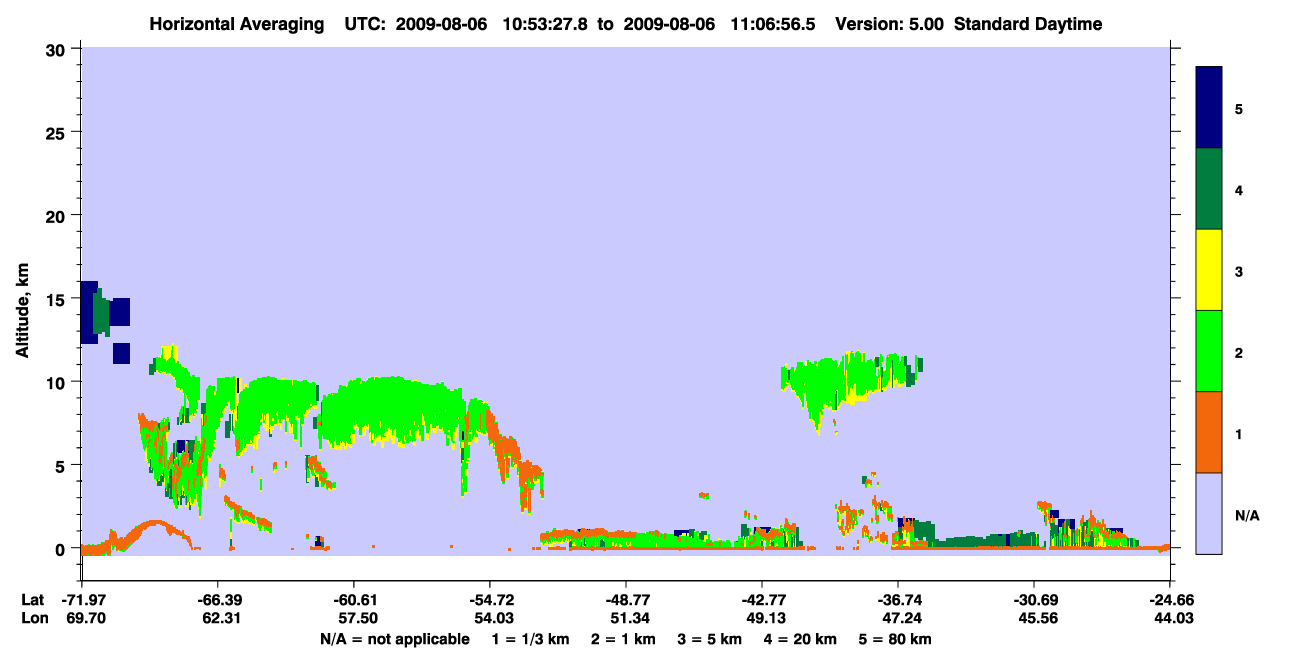The image size is (1300, 667).
Task: Click the 'Standard Daytime' label
Action: coord(1028,24)
